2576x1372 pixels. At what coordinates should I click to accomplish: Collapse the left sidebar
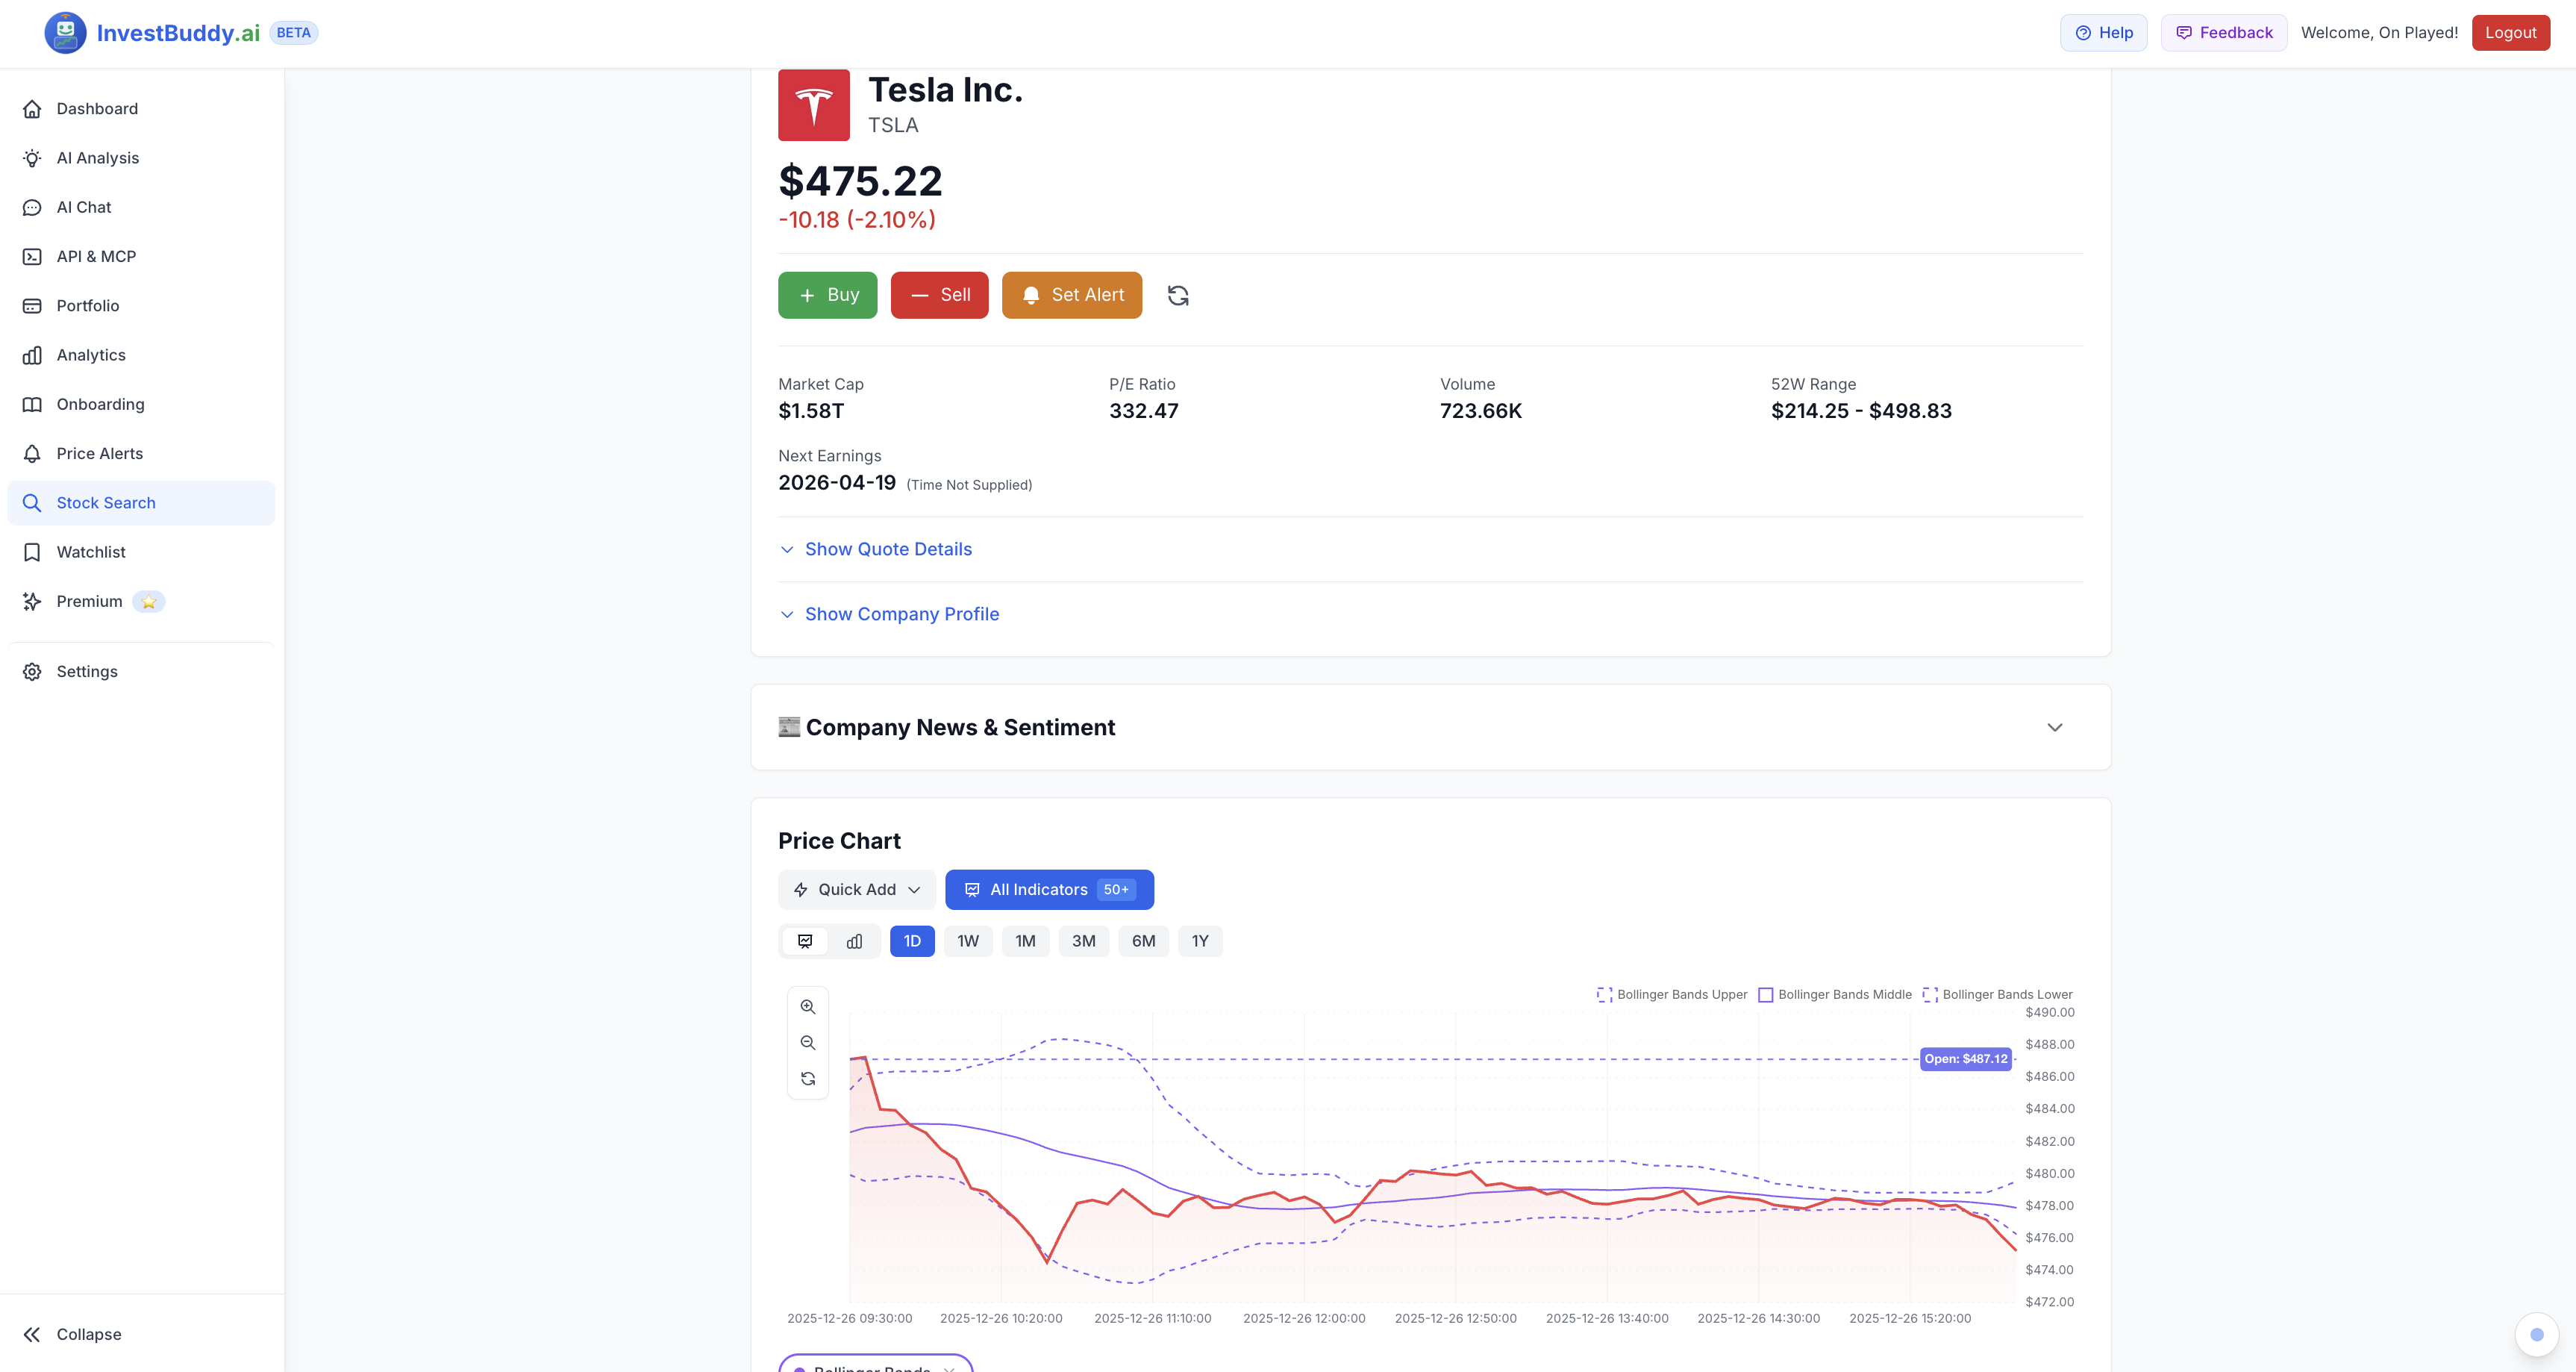coord(87,1334)
